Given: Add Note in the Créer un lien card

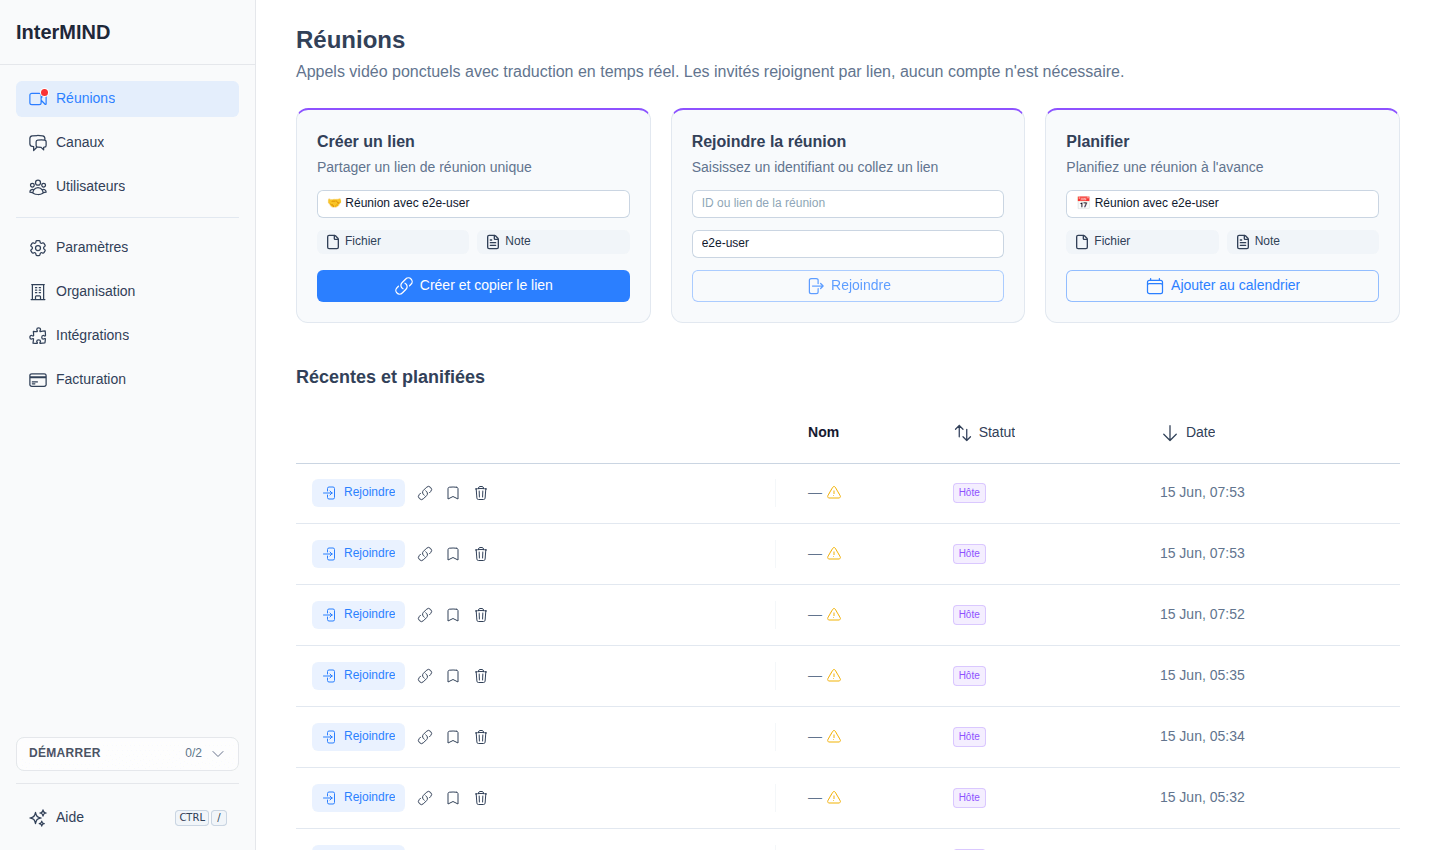Looking at the screenshot, I should [553, 242].
